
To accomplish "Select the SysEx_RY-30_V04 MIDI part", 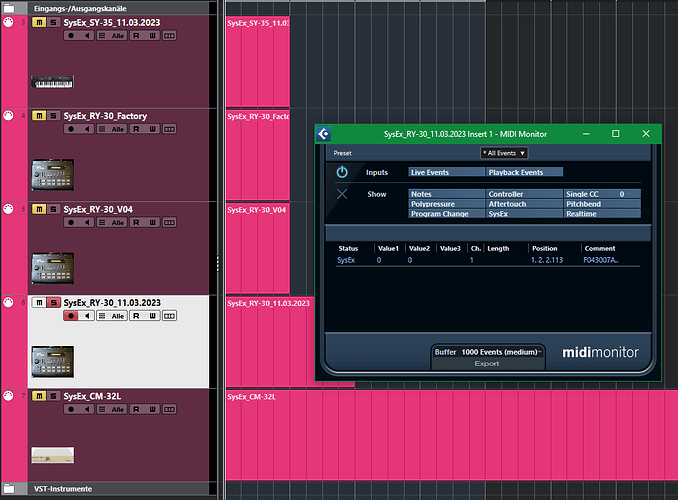I will tap(258, 248).
